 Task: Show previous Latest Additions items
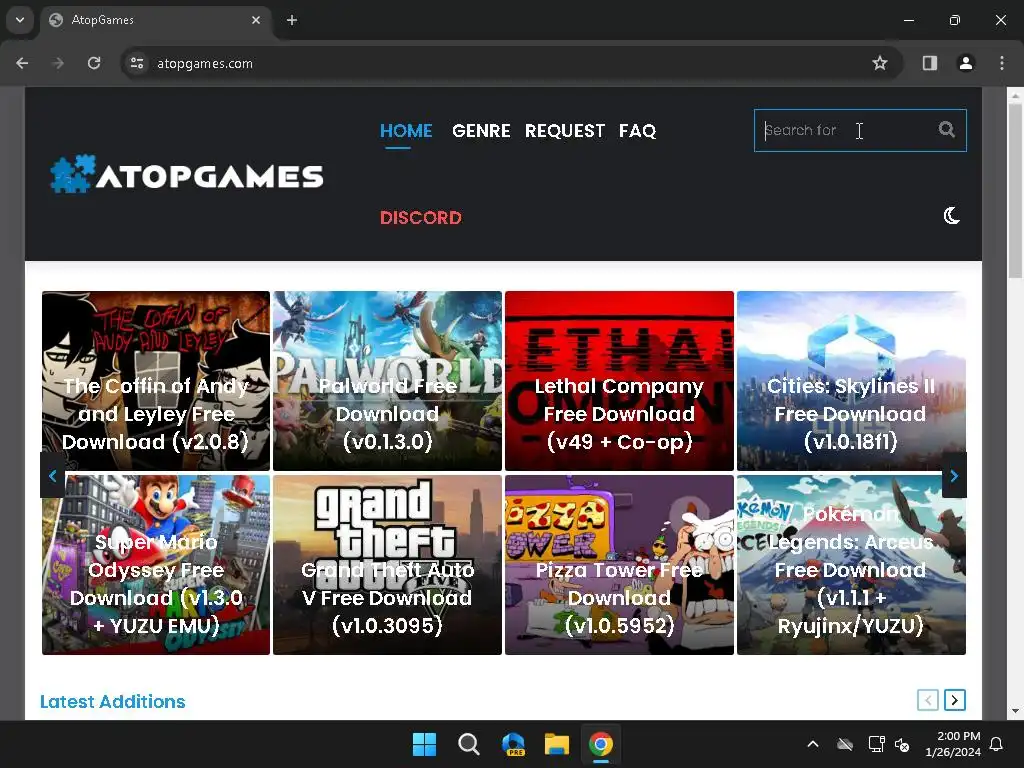coord(927,700)
